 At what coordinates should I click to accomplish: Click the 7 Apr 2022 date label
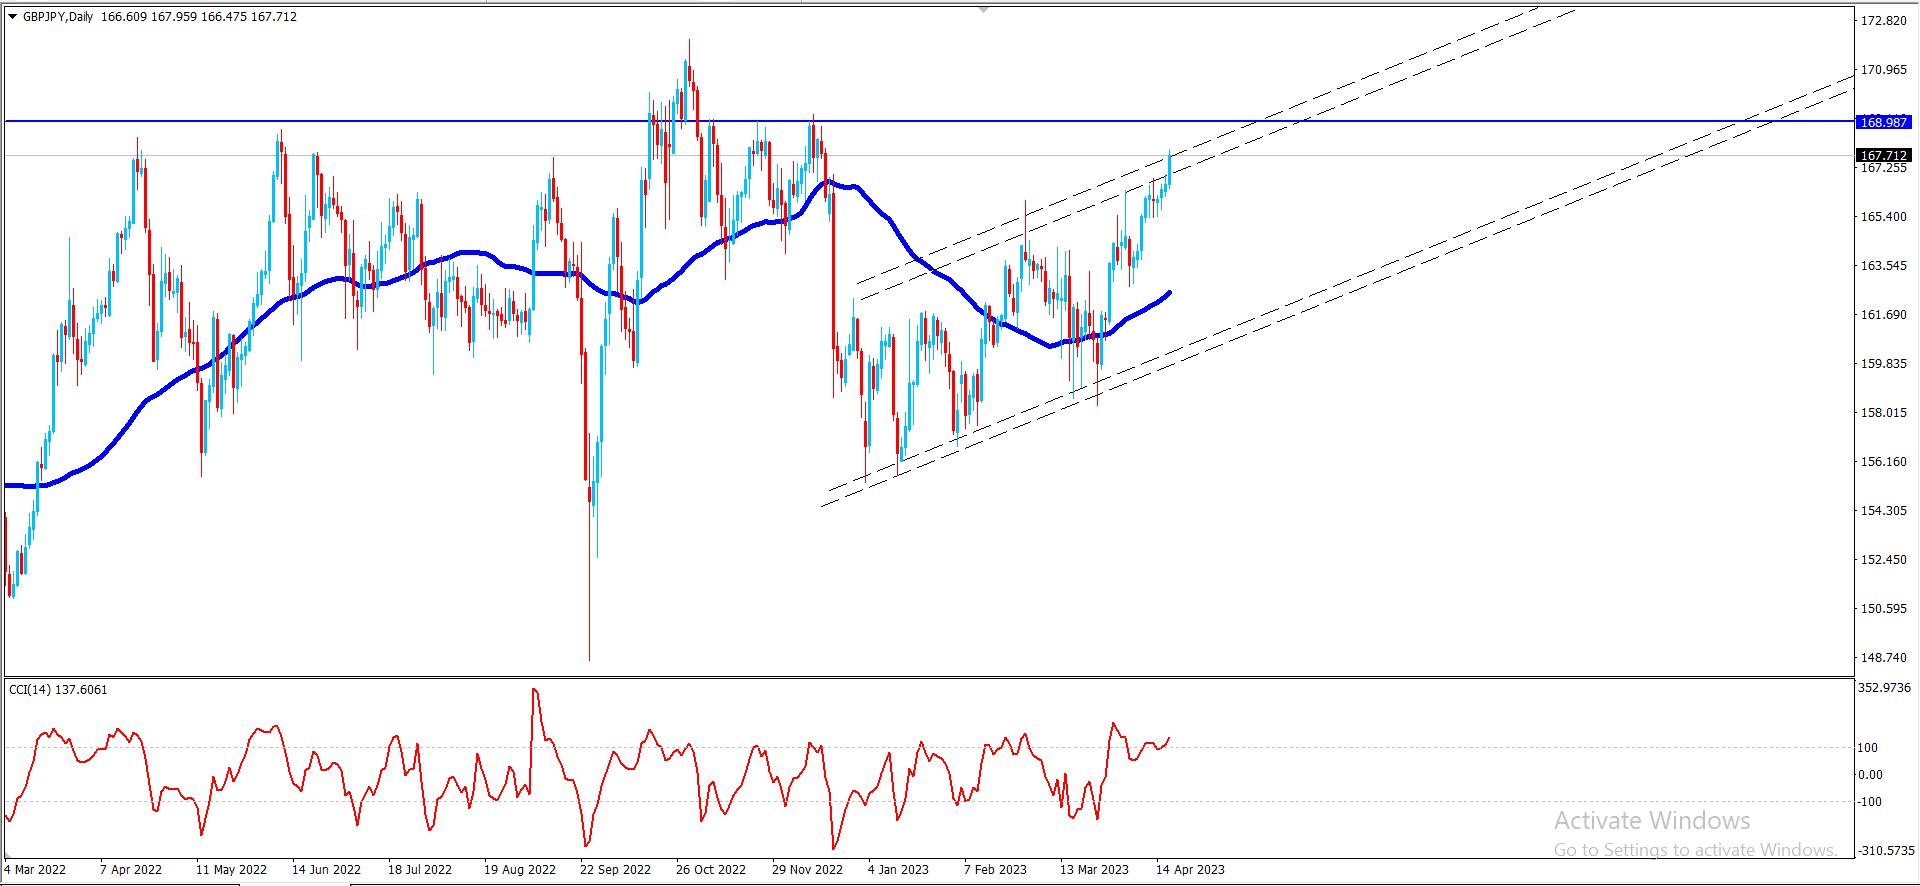131,869
